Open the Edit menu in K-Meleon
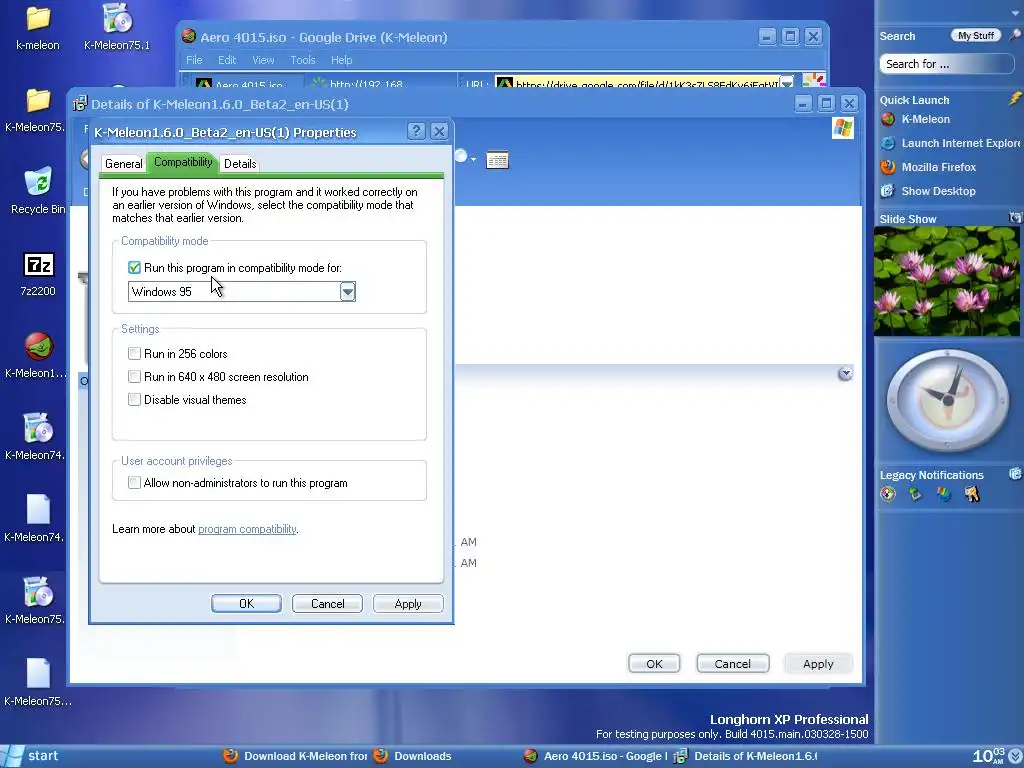Image resolution: width=1024 pixels, height=768 pixels. [227, 60]
